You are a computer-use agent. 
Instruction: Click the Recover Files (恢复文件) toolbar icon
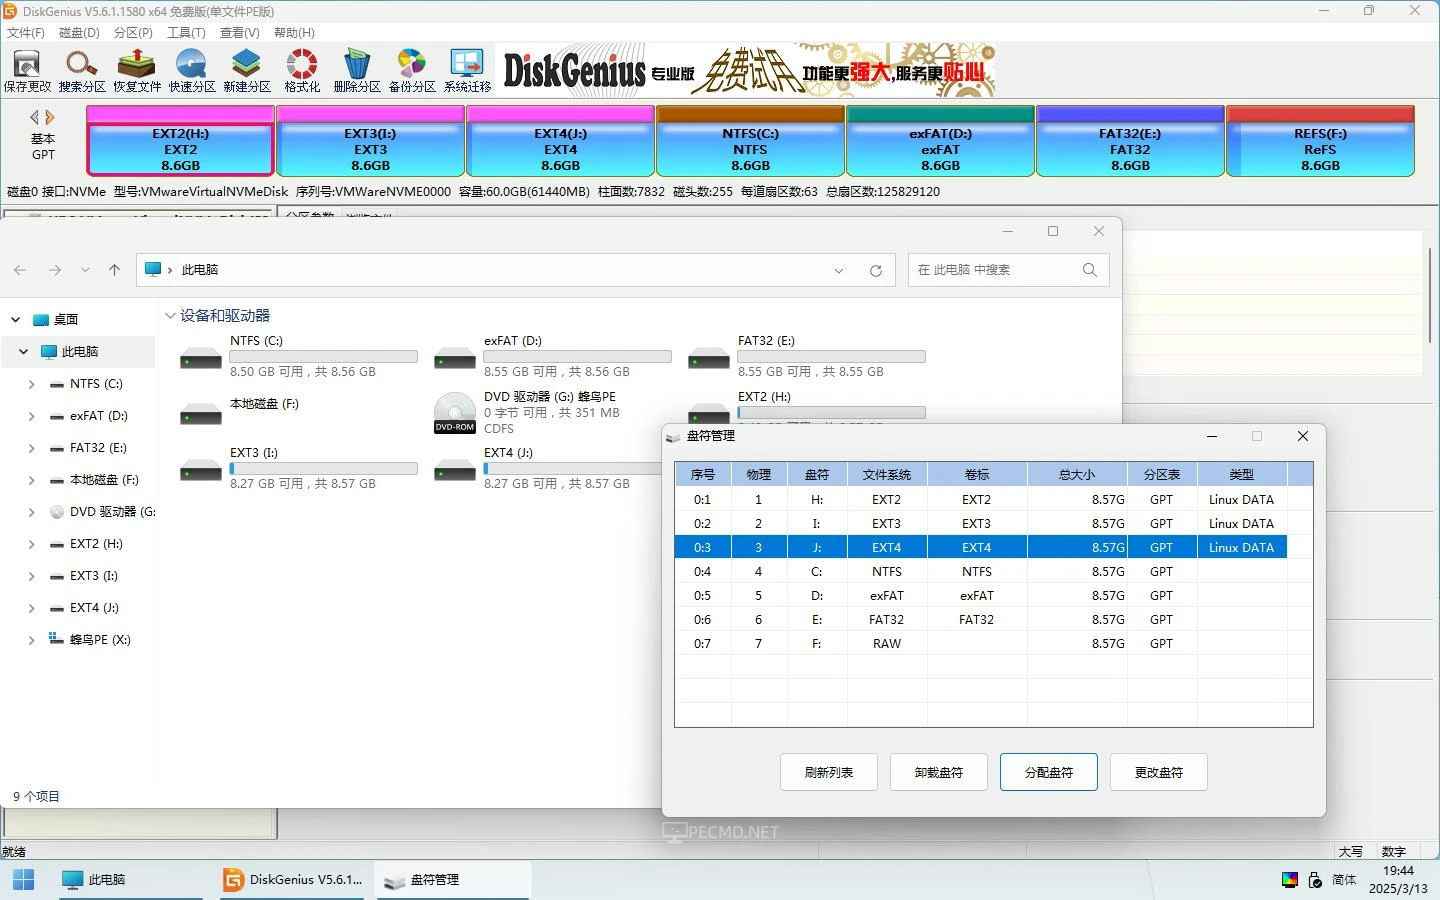point(137,71)
